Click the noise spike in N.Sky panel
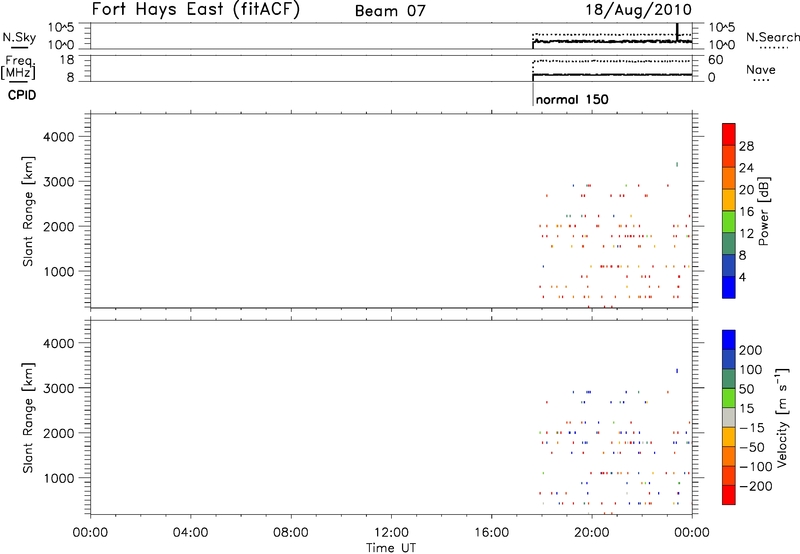The width and height of the screenshot is (800, 554). (677, 32)
